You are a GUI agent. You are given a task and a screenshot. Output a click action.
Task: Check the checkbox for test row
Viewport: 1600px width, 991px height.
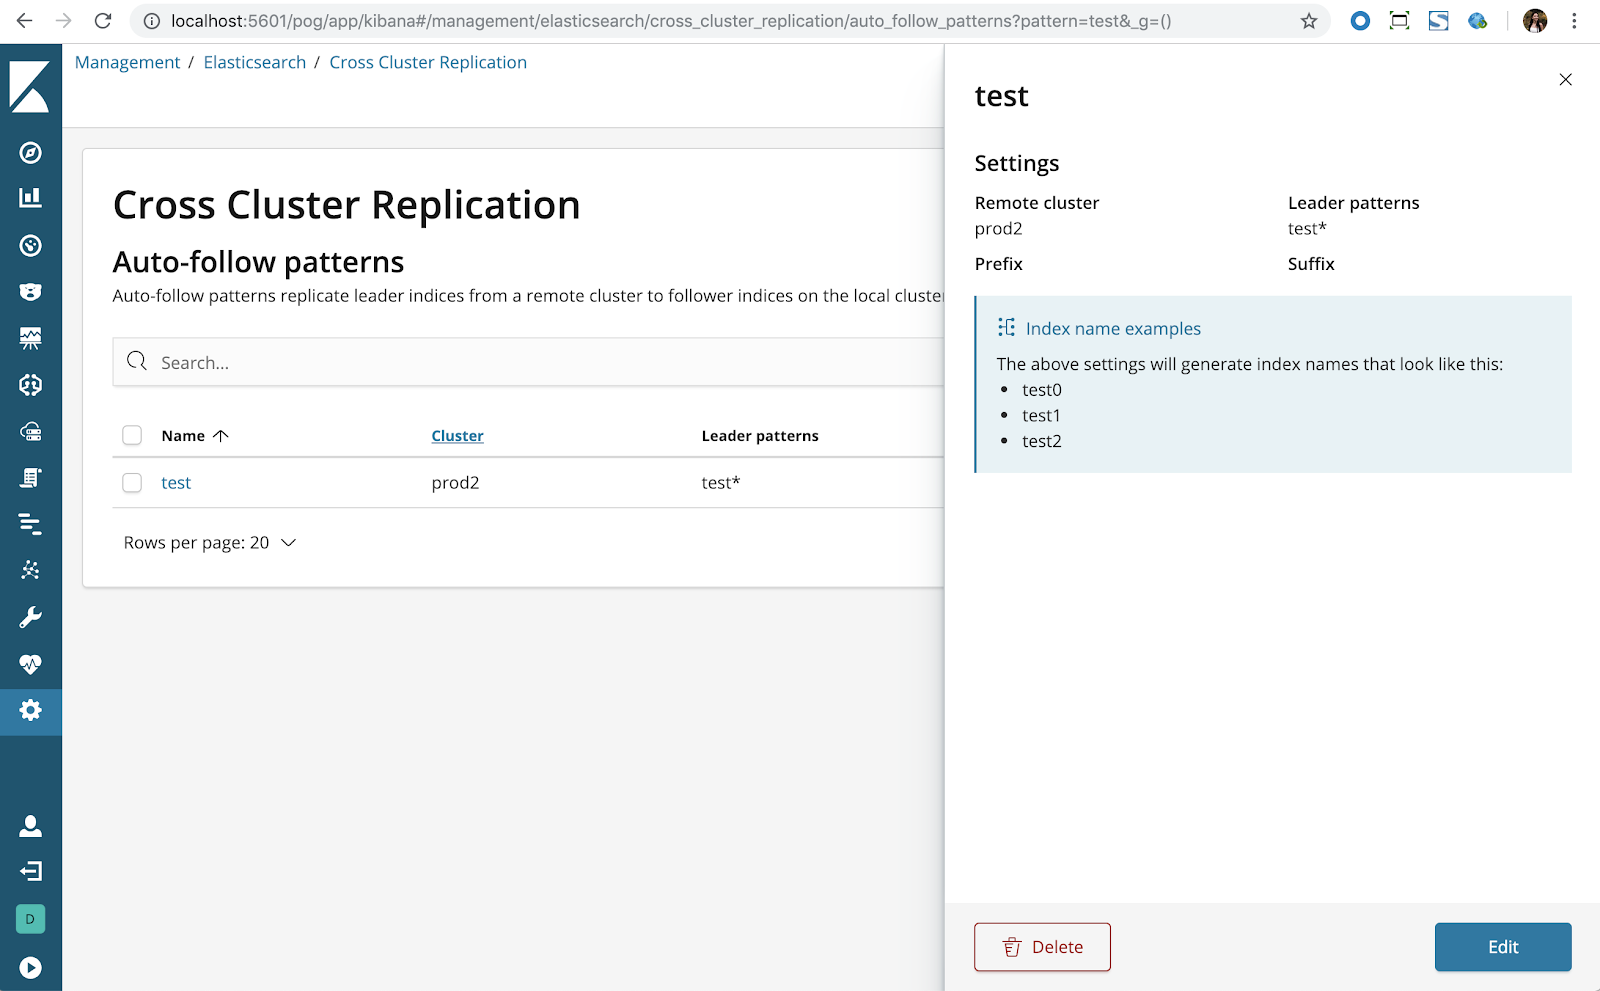[x=132, y=483]
